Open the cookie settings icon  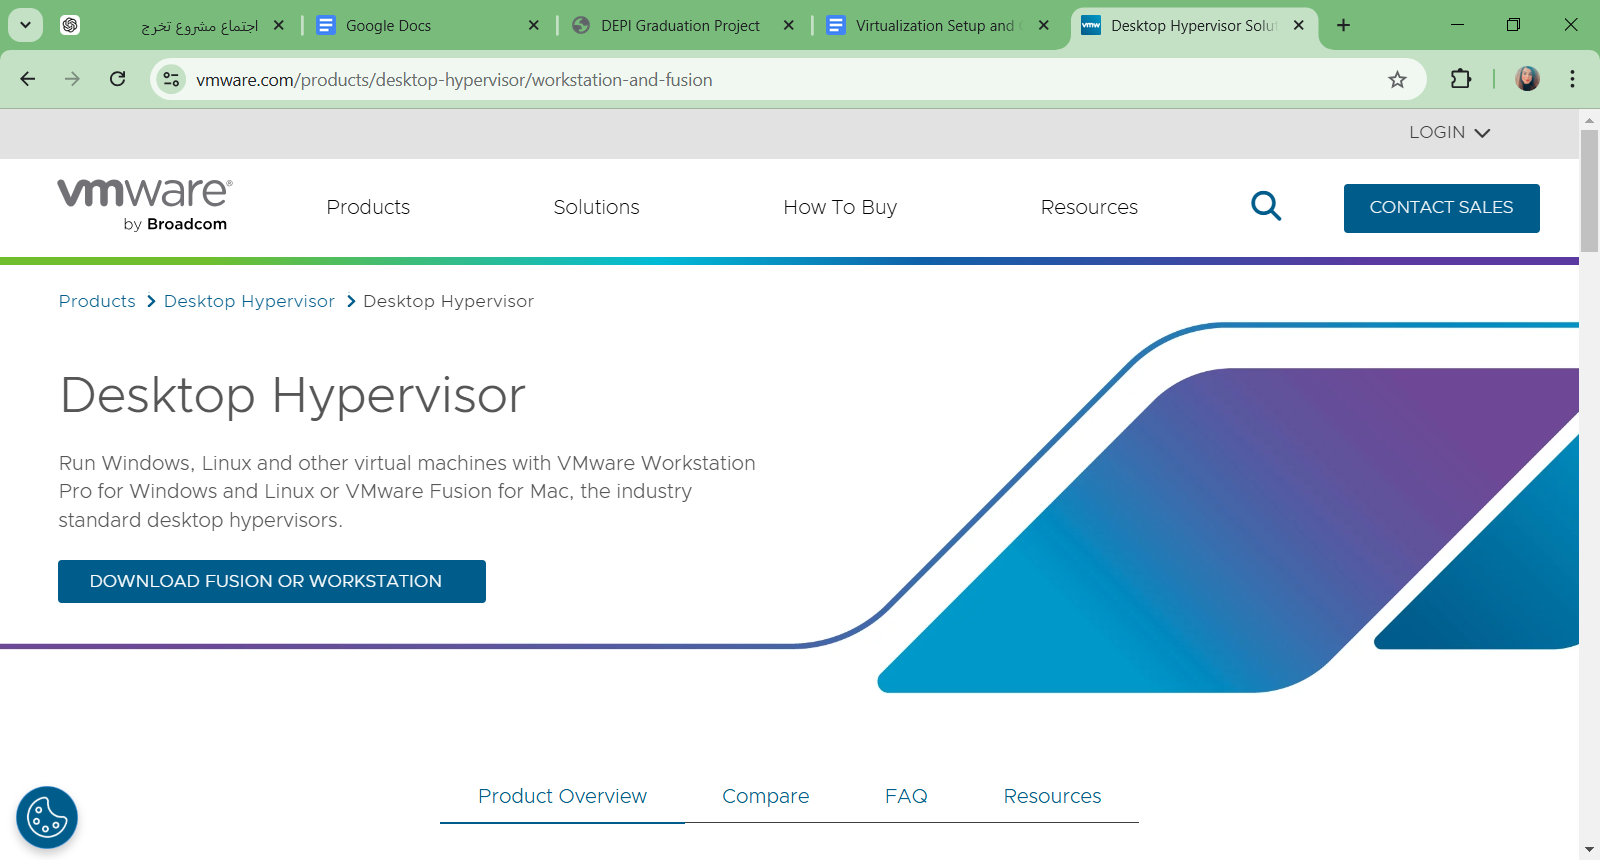tap(47, 817)
